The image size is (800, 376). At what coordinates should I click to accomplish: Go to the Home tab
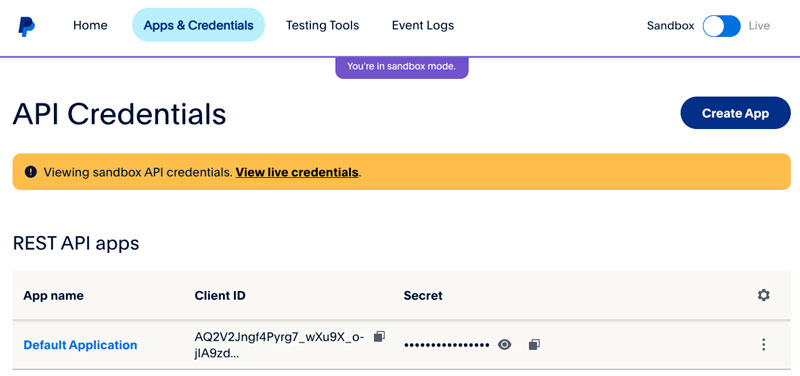click(90, 25)
